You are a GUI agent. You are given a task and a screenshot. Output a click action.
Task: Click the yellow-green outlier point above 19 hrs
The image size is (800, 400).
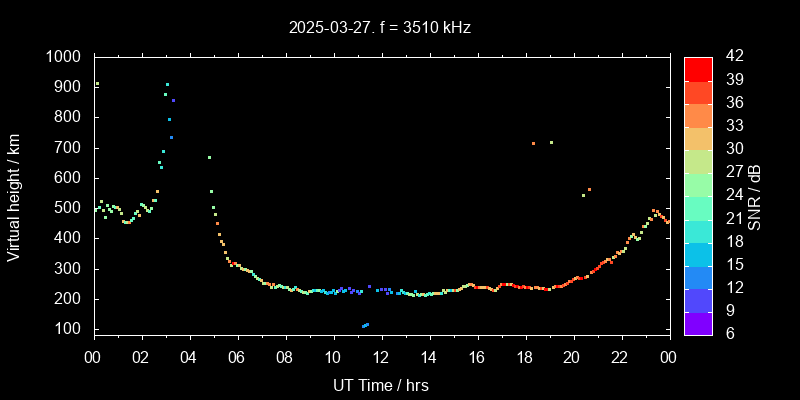(x=551, y=142)
